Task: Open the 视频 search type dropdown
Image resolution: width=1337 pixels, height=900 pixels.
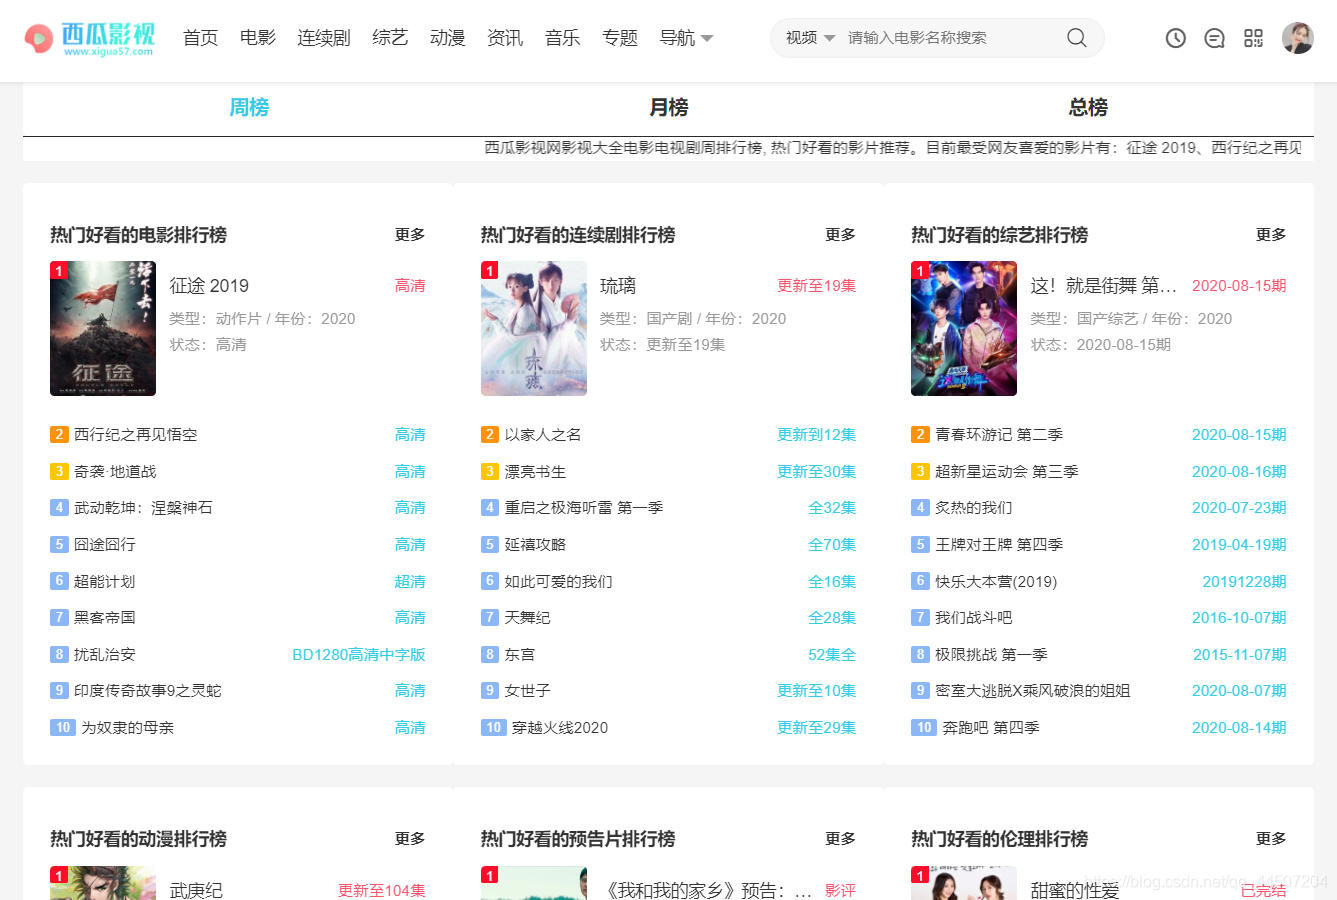Action: coord(810,38)
